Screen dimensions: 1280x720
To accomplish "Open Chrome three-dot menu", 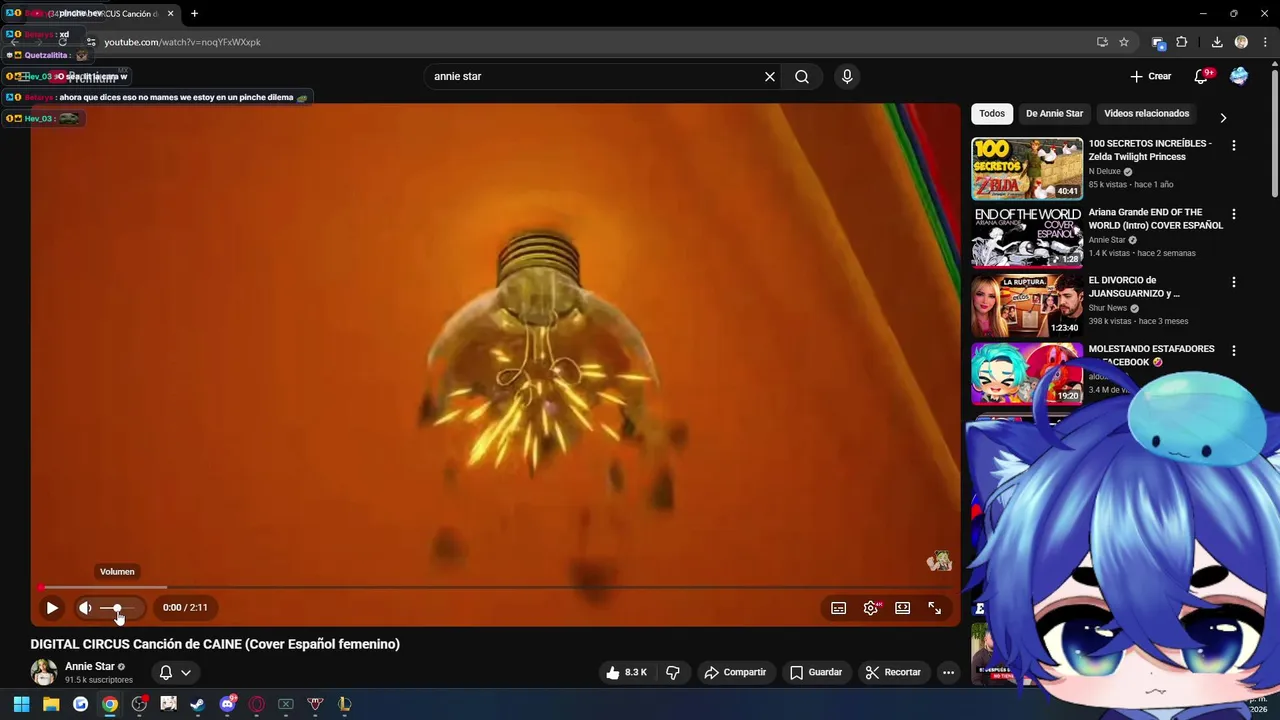I will 1265,42.
